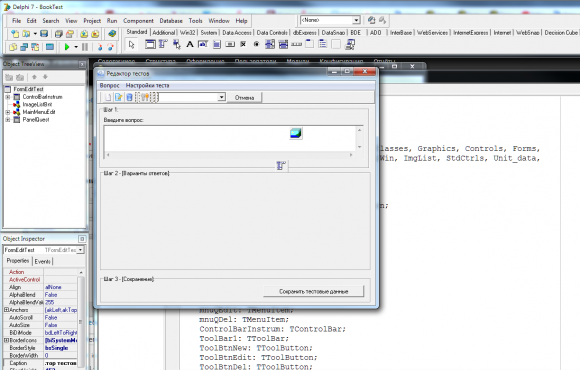Select the CheckBox component in palette
Viewport: 580px width, 370px height.
pyautogui.click(x=243, y=44)
